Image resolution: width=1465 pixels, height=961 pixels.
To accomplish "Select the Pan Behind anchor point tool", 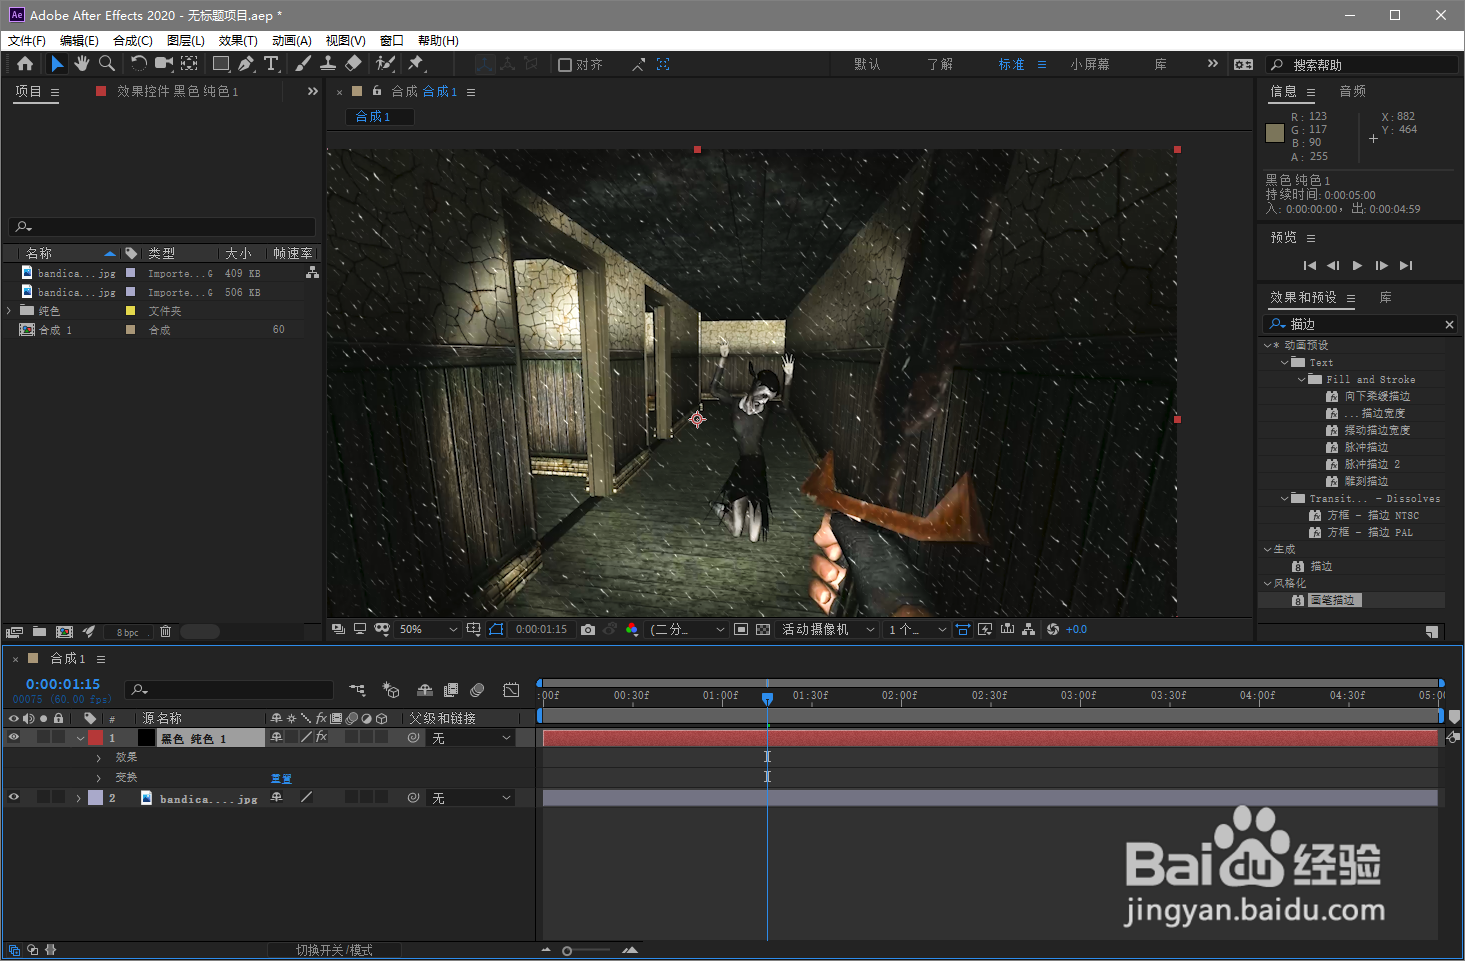I will click(x=189, y=64).
